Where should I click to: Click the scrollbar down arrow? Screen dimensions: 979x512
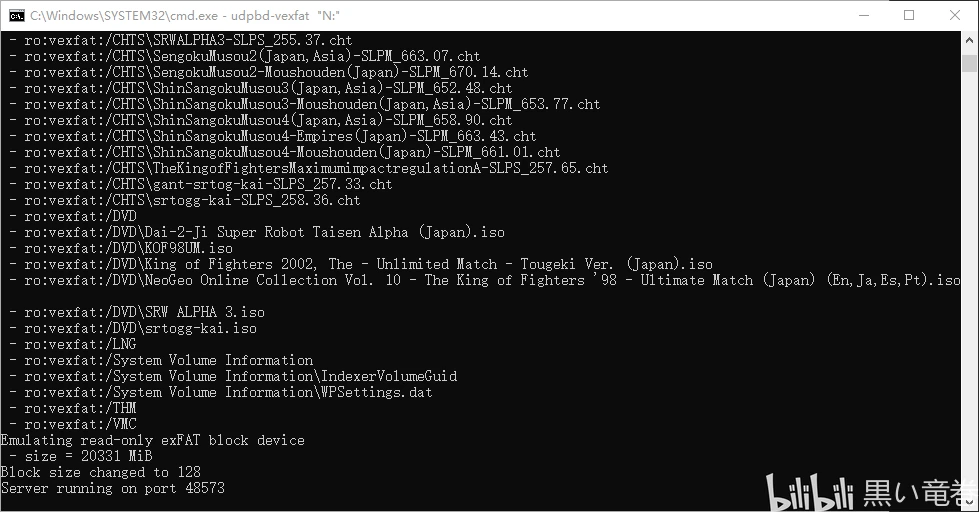[x=970, y=501]
